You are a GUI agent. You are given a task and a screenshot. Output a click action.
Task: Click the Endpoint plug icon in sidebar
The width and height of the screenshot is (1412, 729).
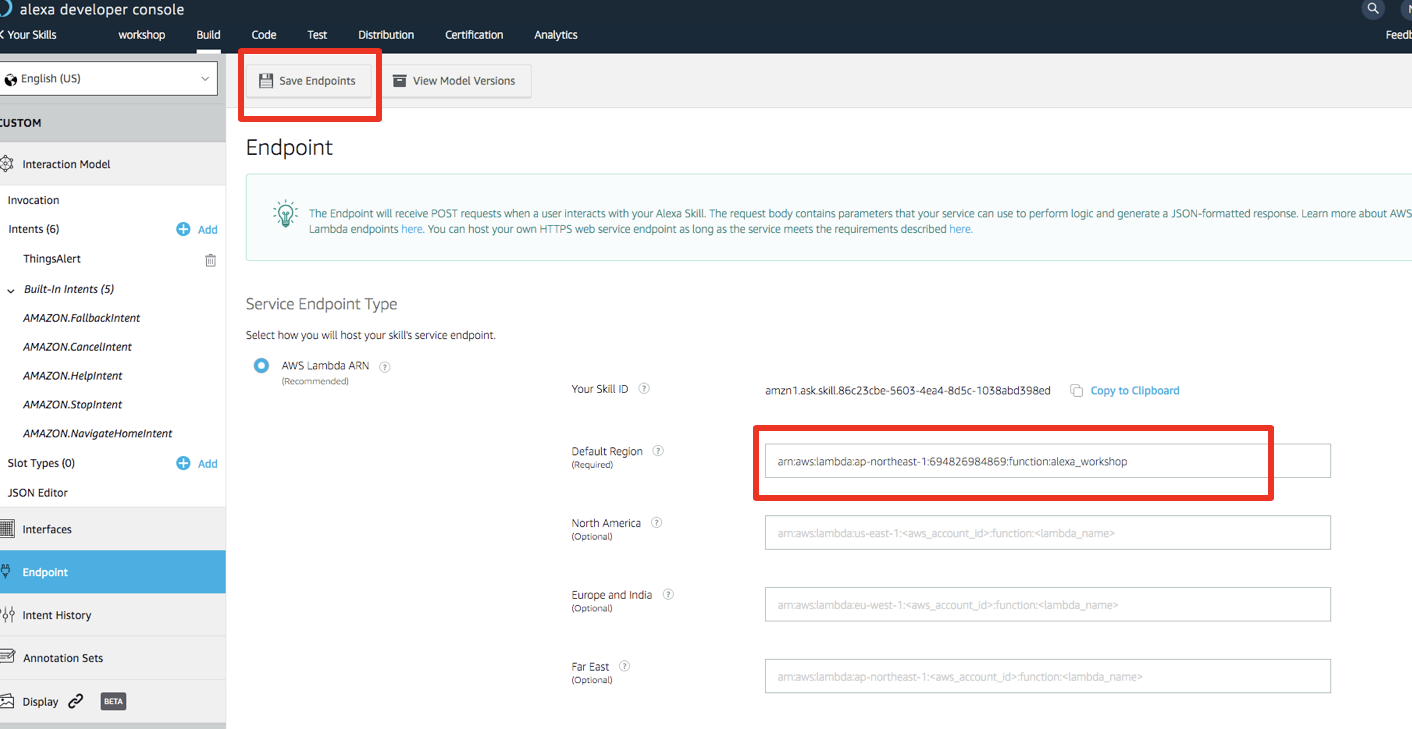7,572
